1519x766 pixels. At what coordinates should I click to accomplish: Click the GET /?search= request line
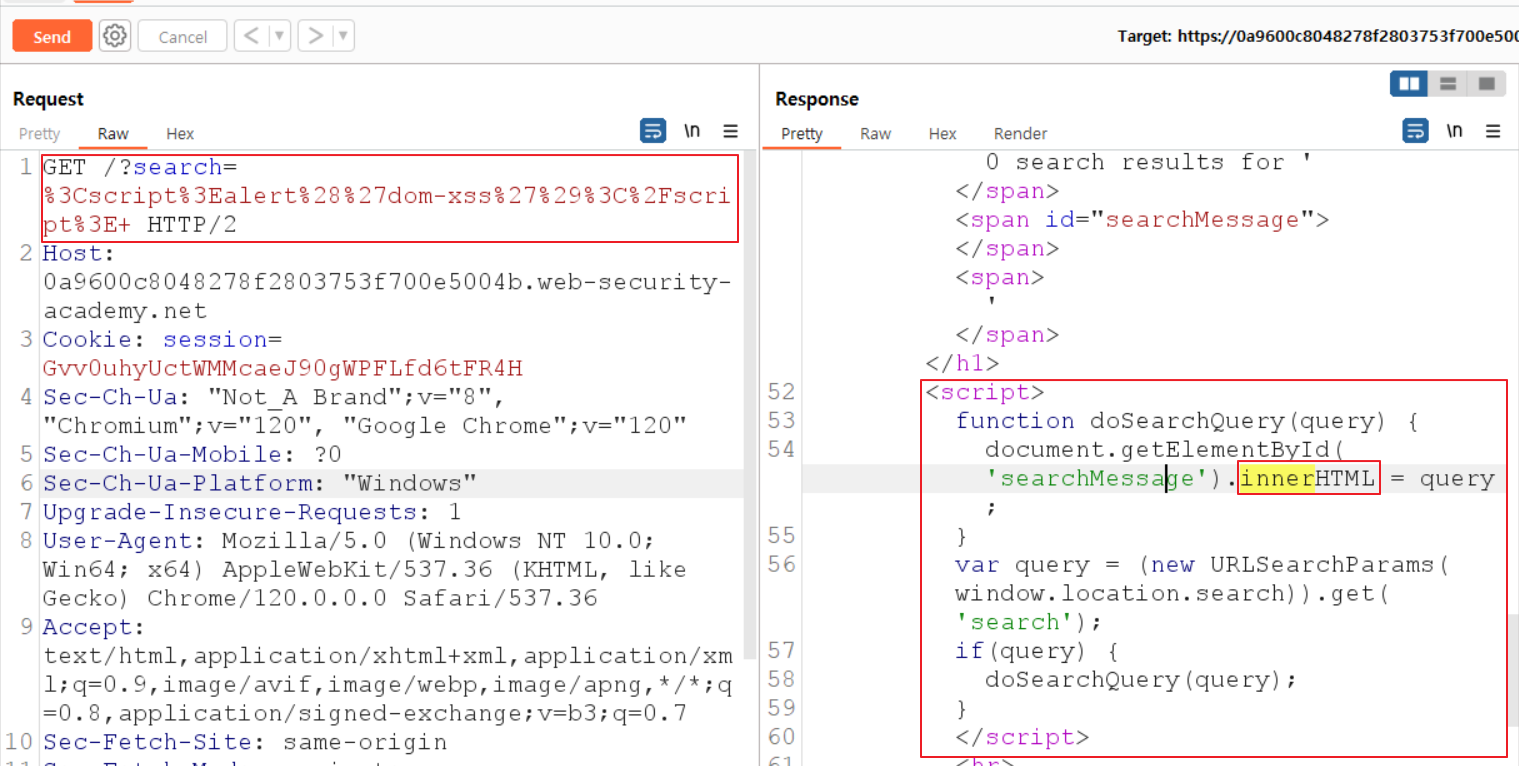tap(390, 197)
